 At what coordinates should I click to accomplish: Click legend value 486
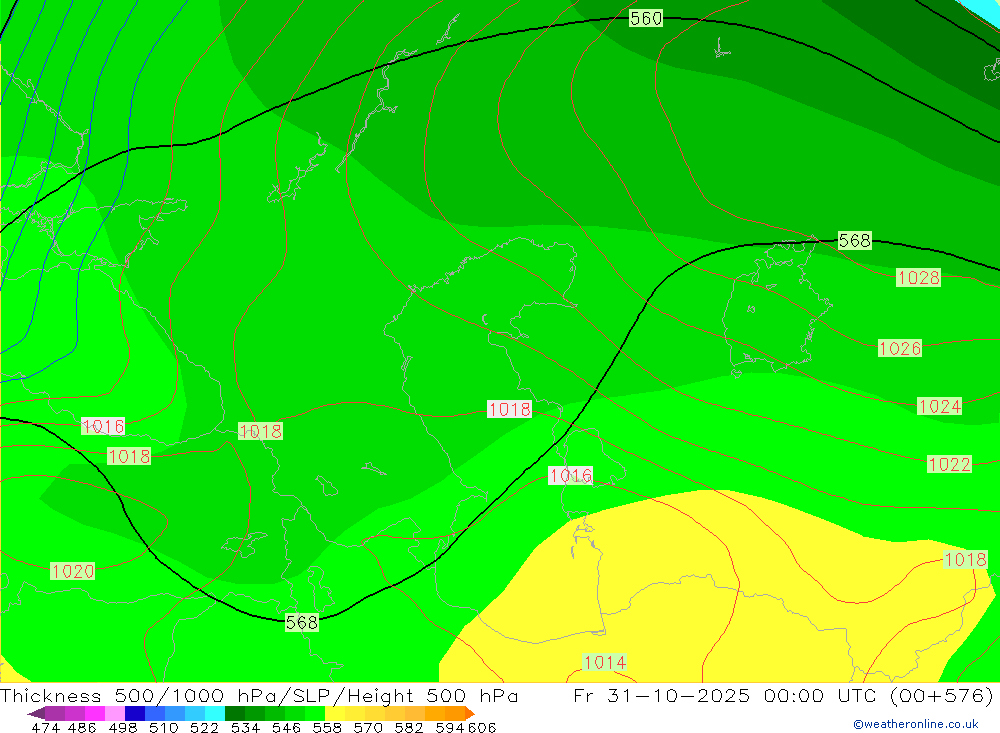[82, 727]
